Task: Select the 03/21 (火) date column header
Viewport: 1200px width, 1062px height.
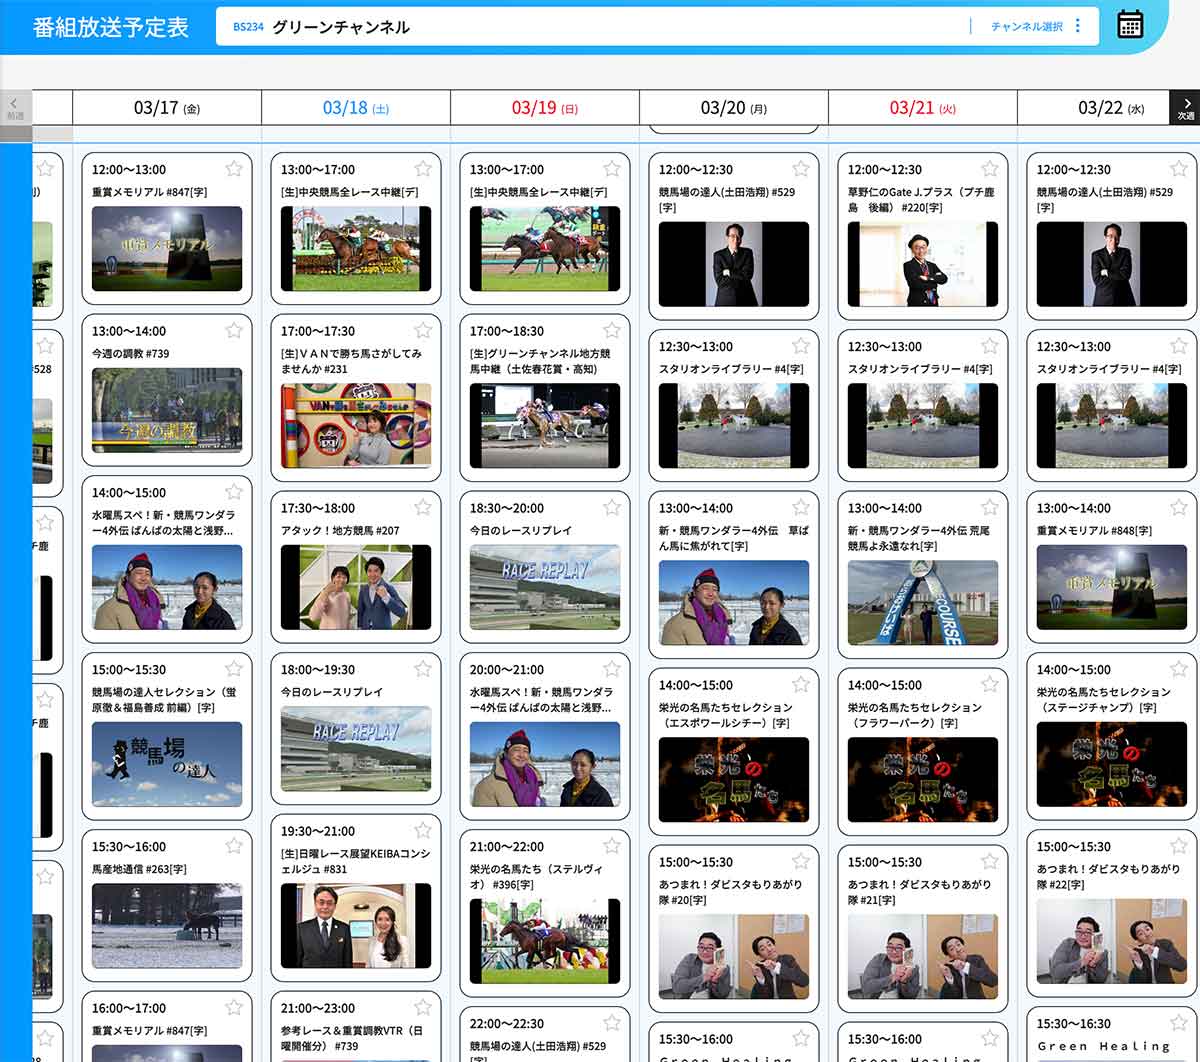Action: click(922, 108)
